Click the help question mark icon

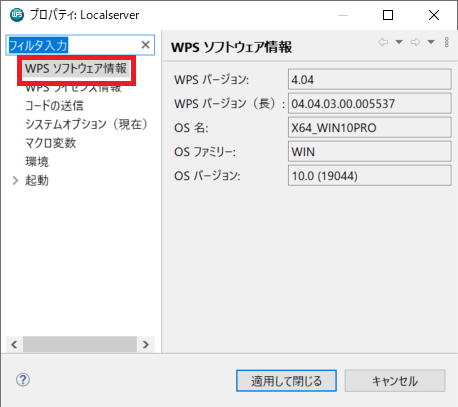pos(23,379)
